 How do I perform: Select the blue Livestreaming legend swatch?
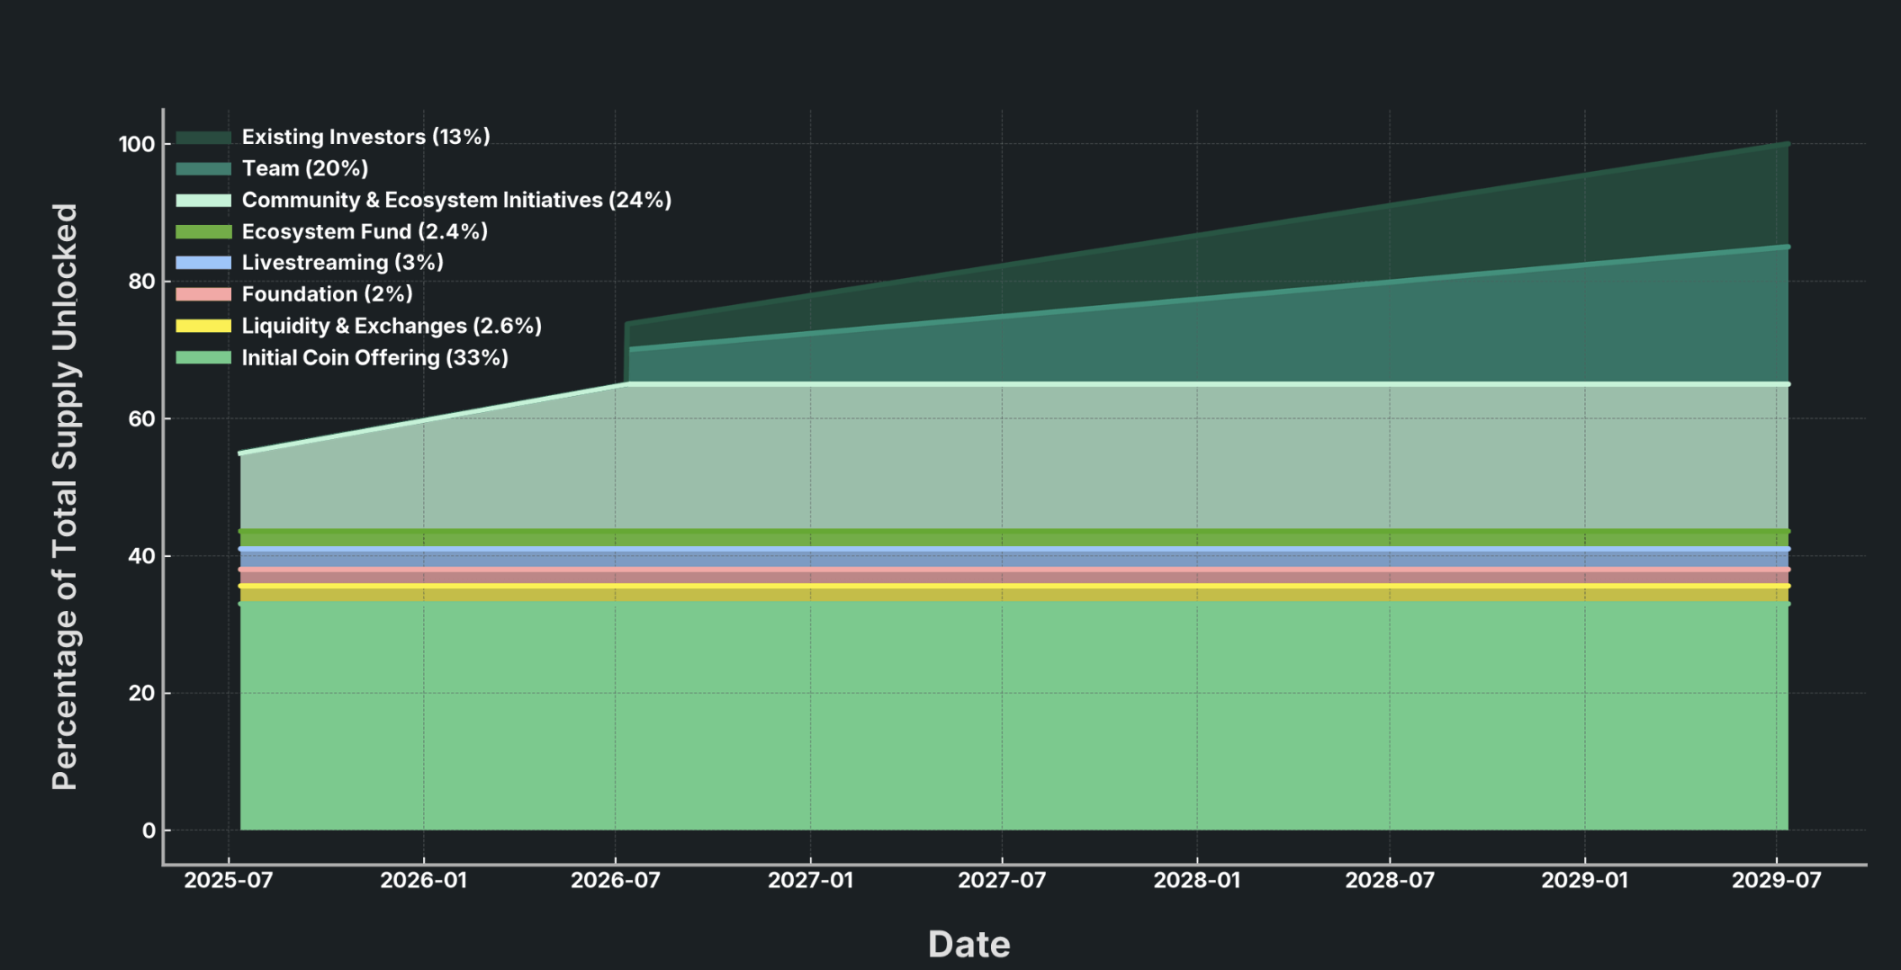click(x=203, y=263)
